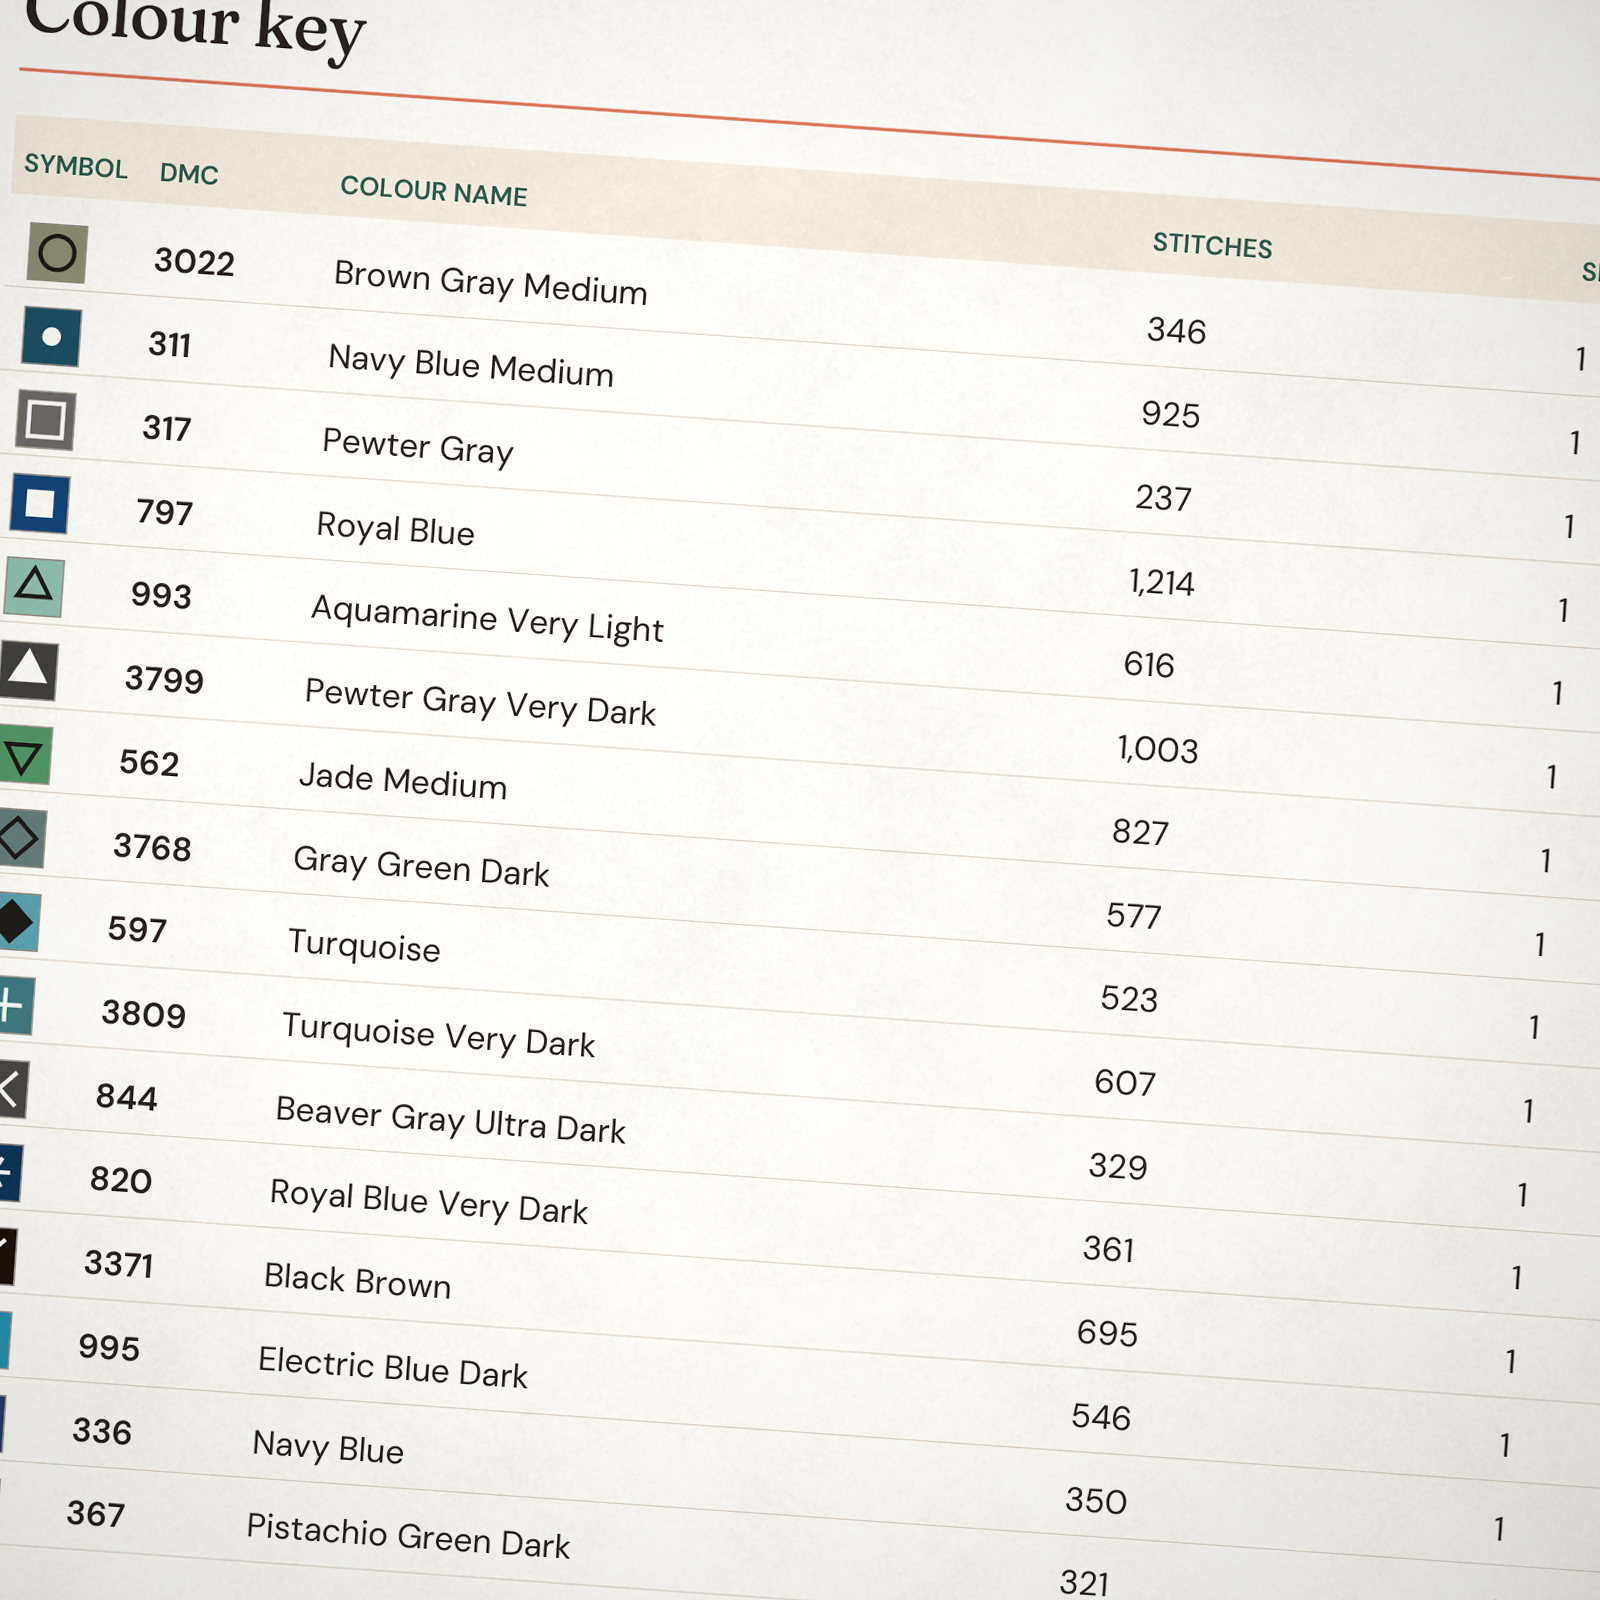Click the DMC code 3371
Screen dimensions: 1600x1600
click(119, 1264)
